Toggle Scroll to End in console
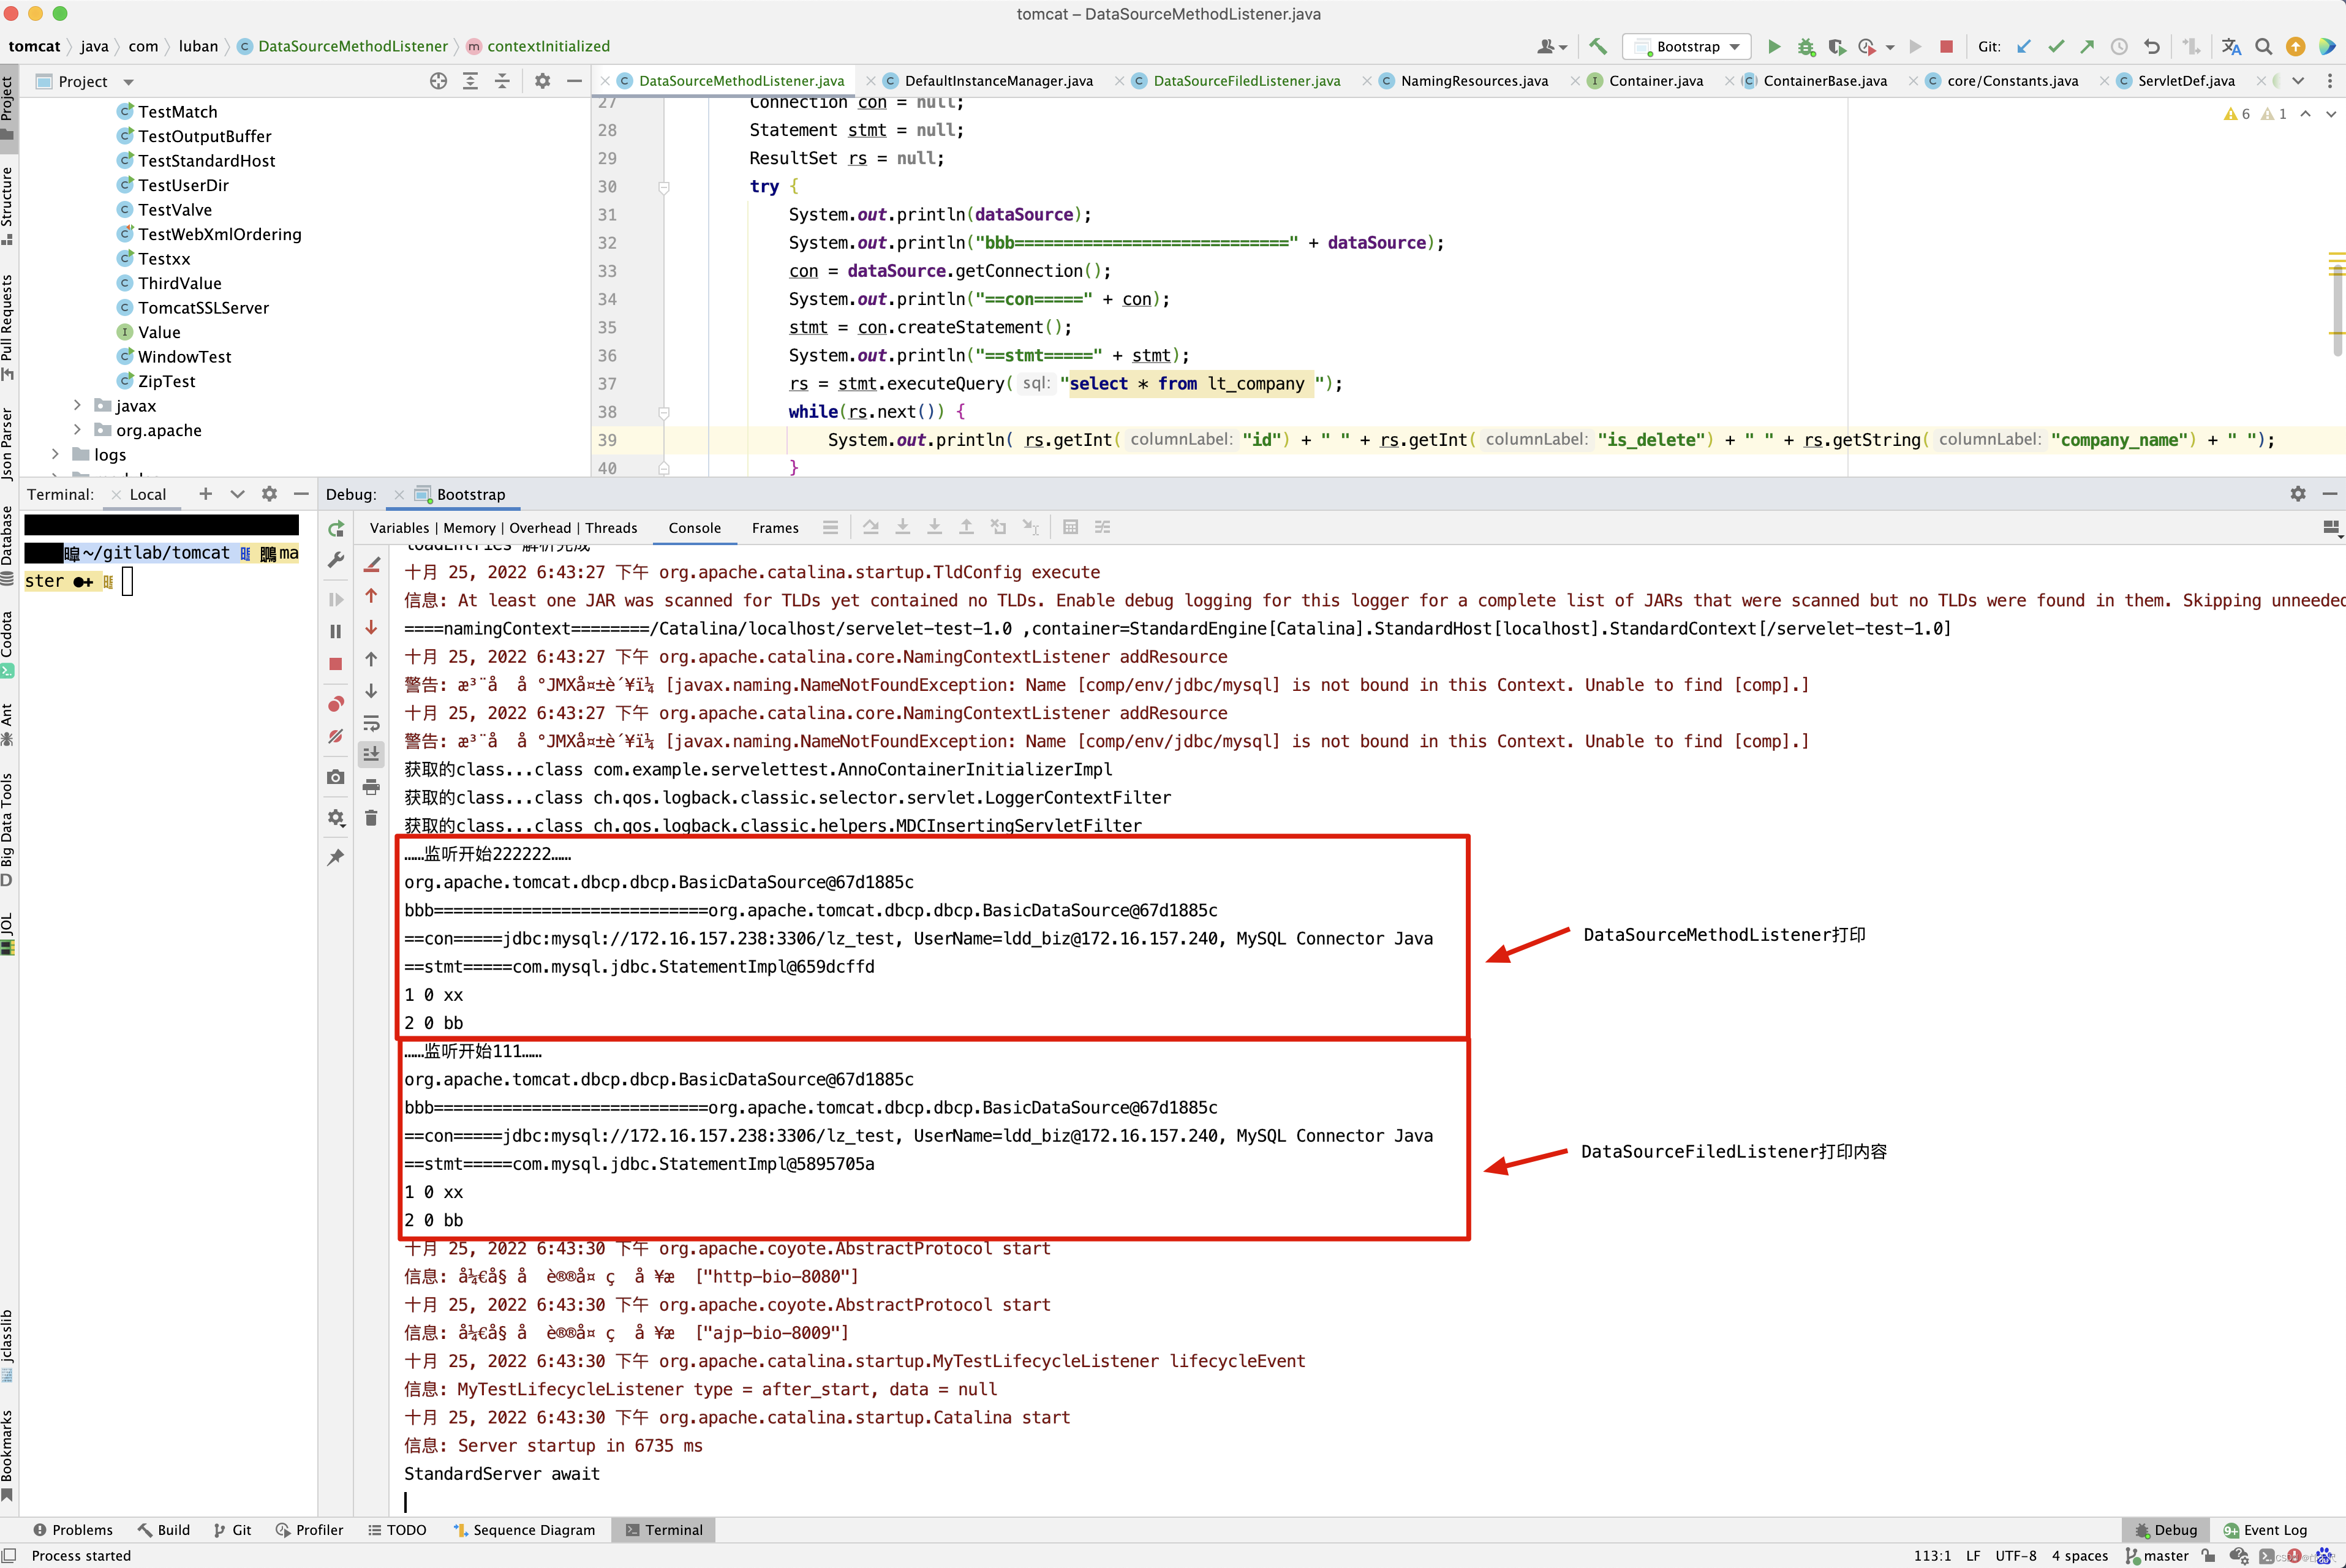This screenshot has height=1568, width=2346. 371,754
